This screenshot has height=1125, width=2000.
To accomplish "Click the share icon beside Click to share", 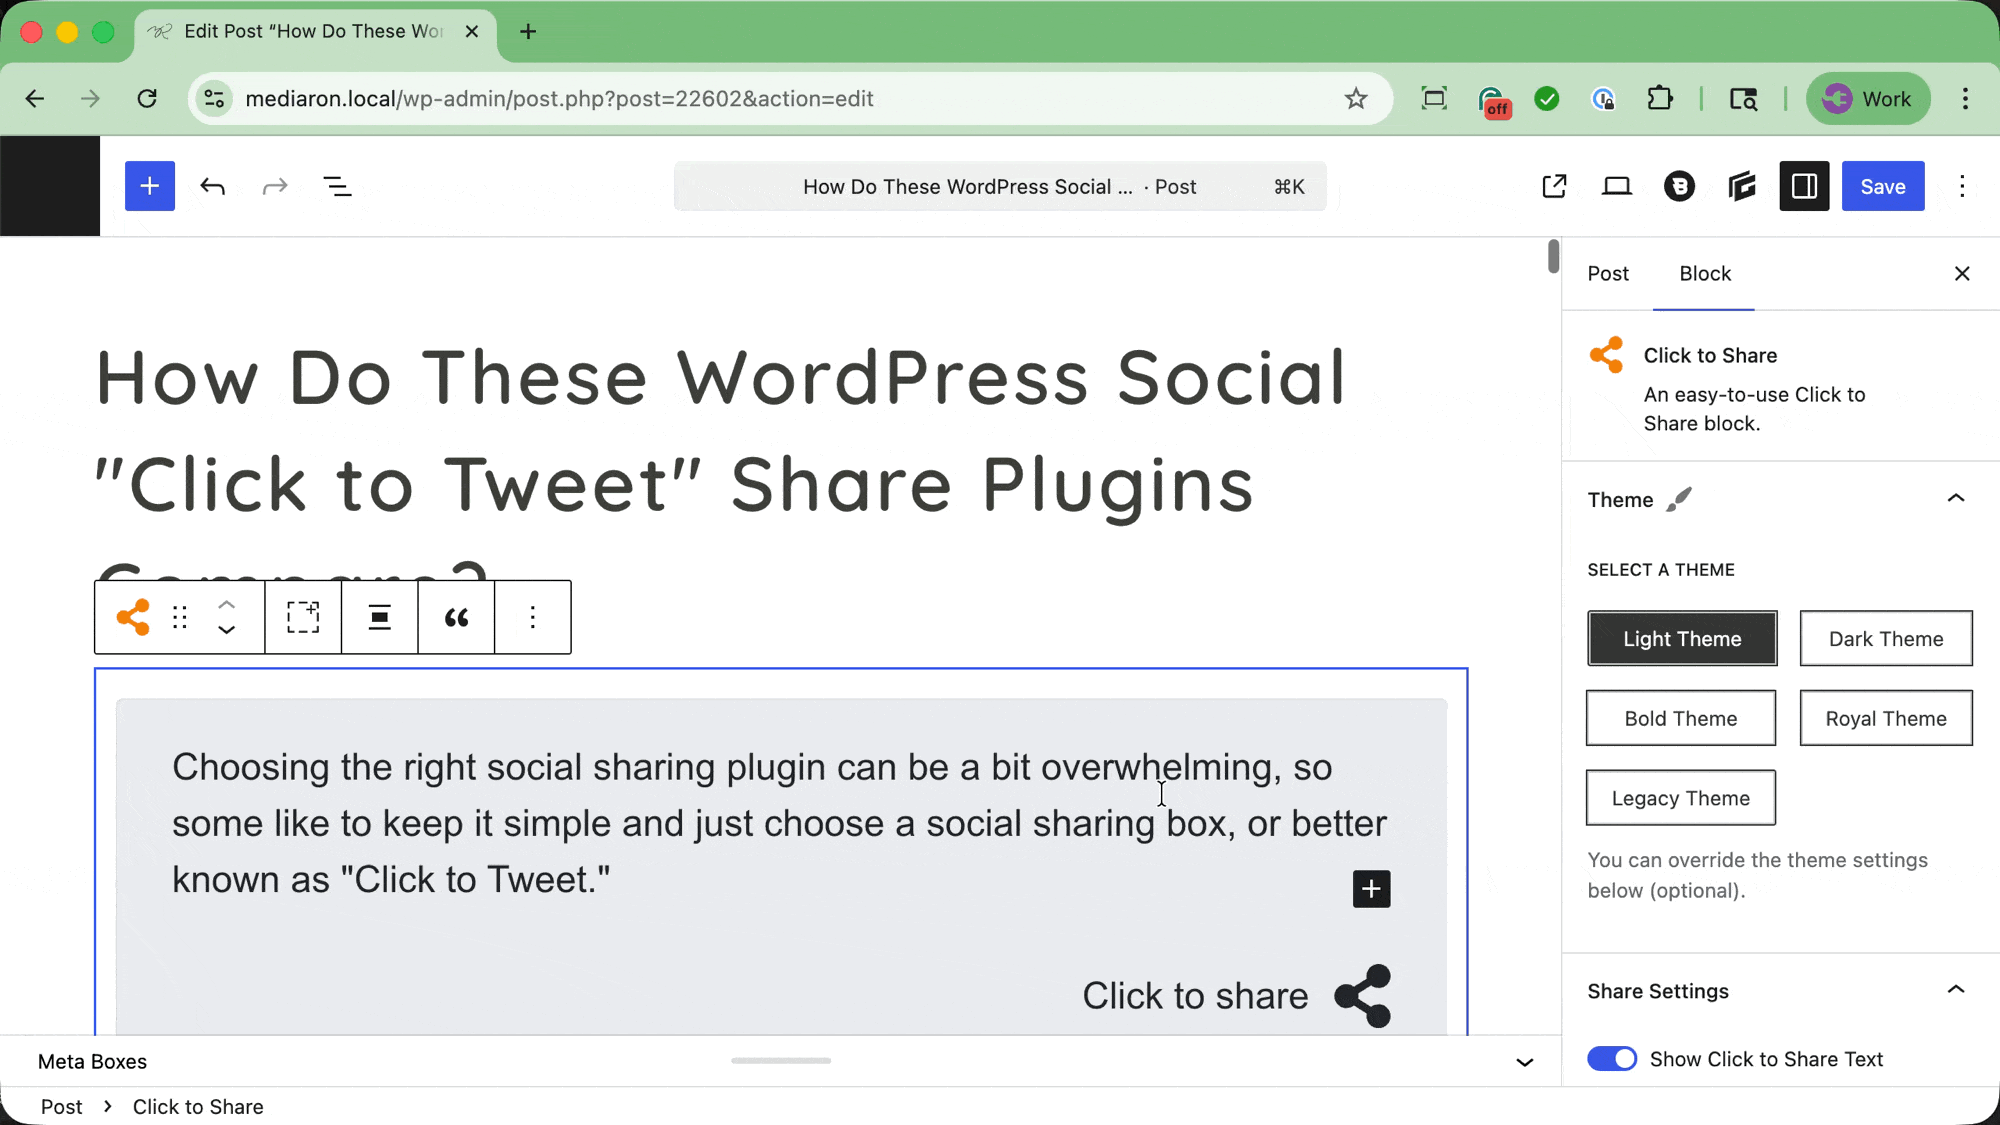I will (1363, 996).
